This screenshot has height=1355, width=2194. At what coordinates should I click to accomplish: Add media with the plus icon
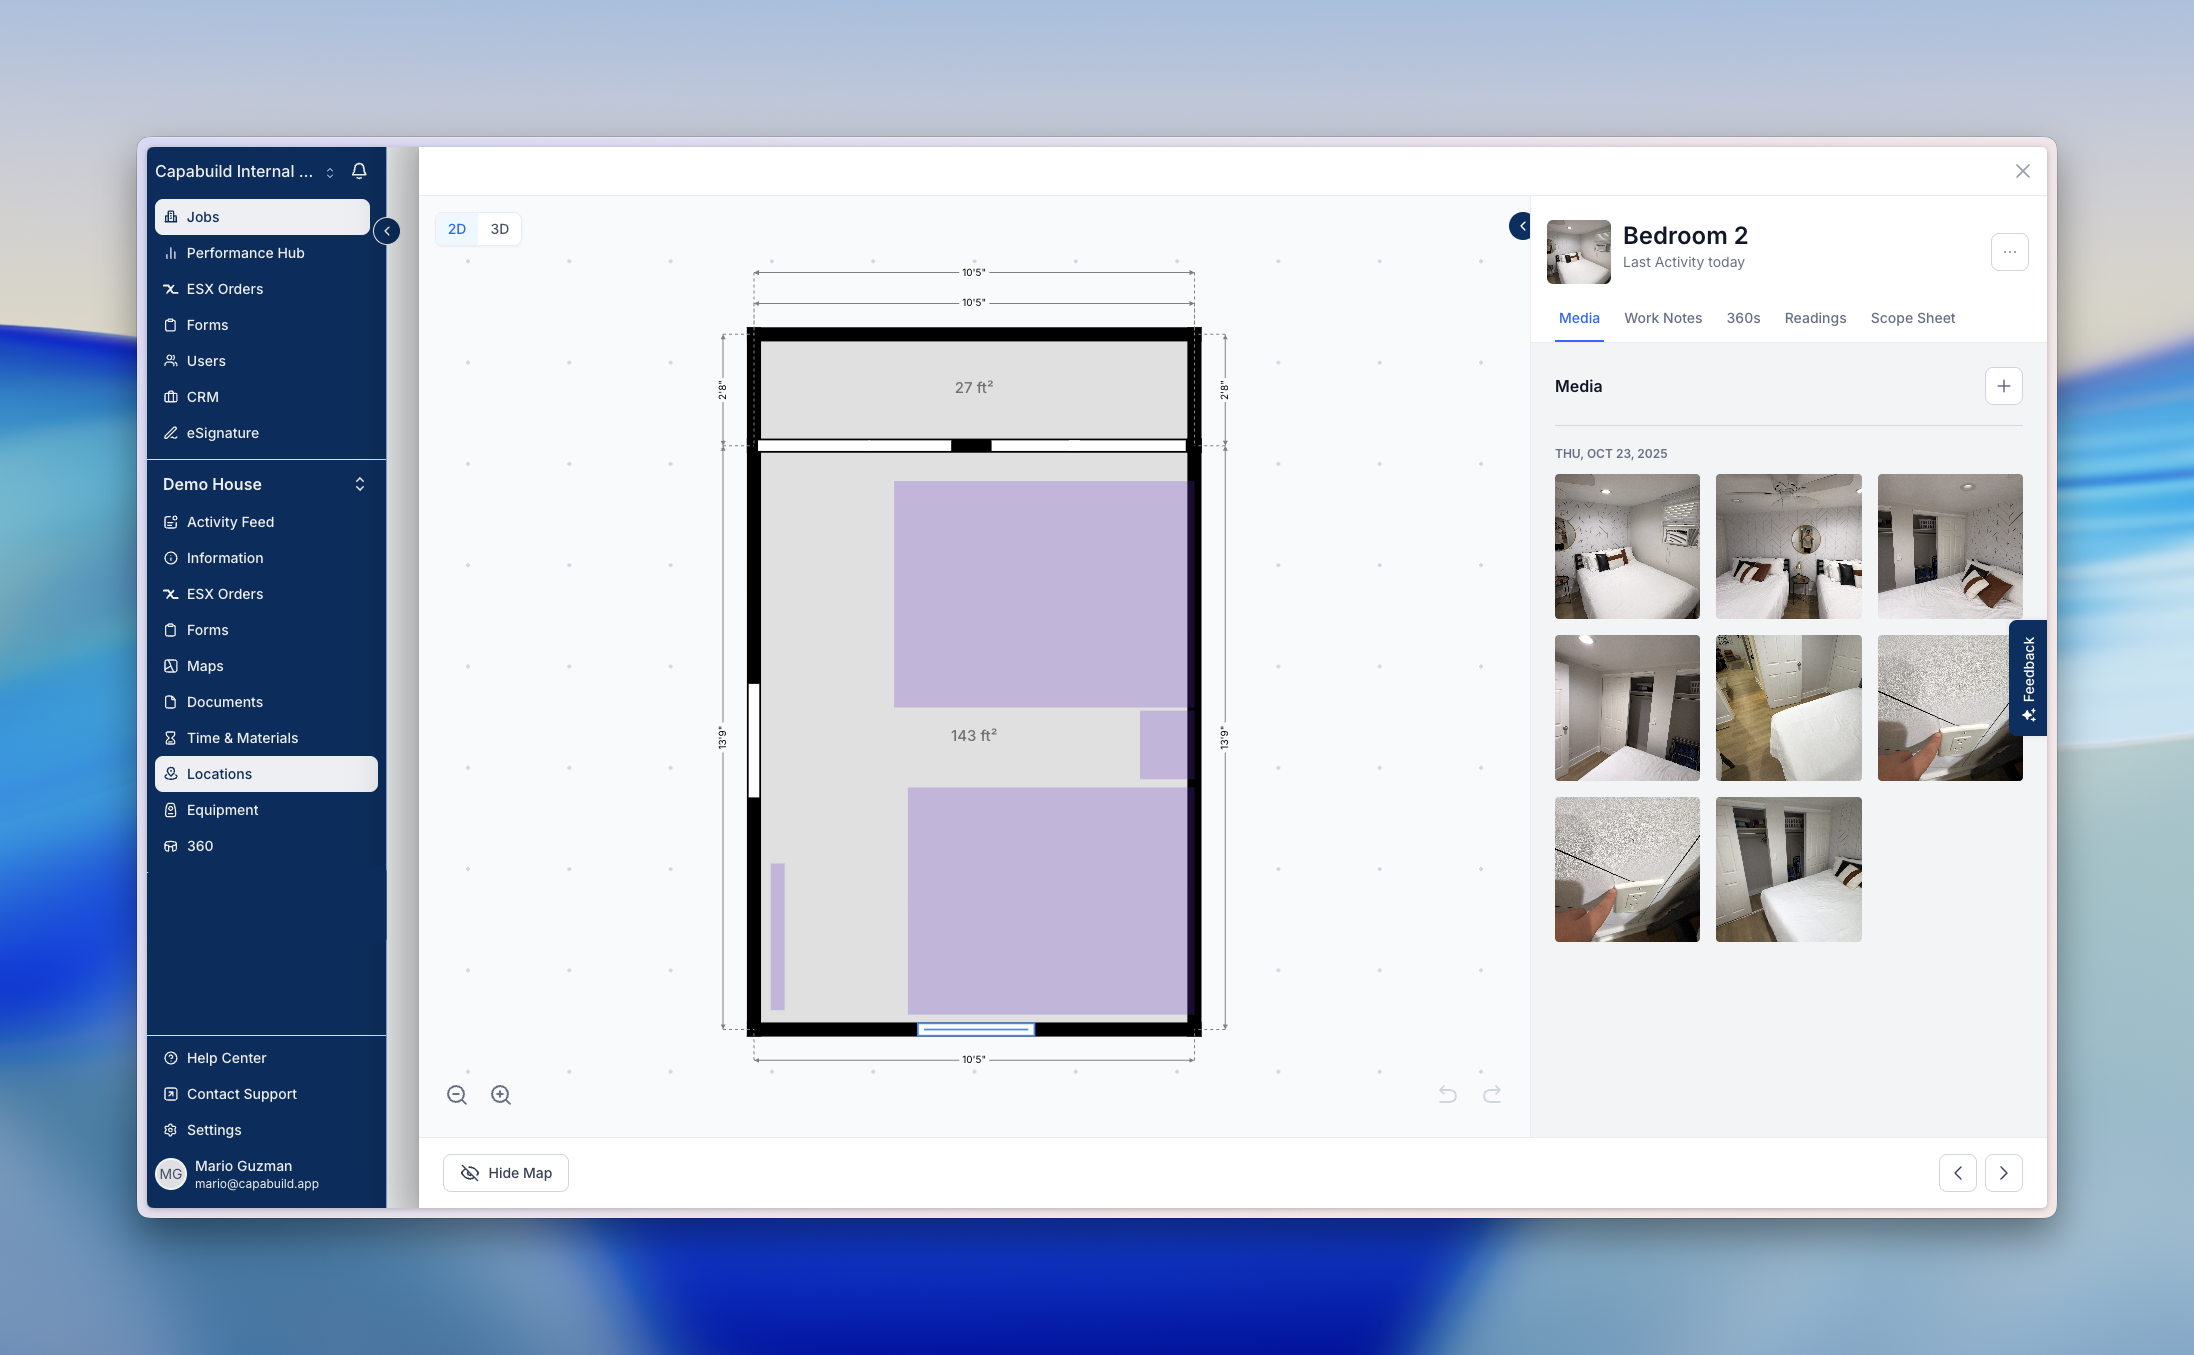2003,386
